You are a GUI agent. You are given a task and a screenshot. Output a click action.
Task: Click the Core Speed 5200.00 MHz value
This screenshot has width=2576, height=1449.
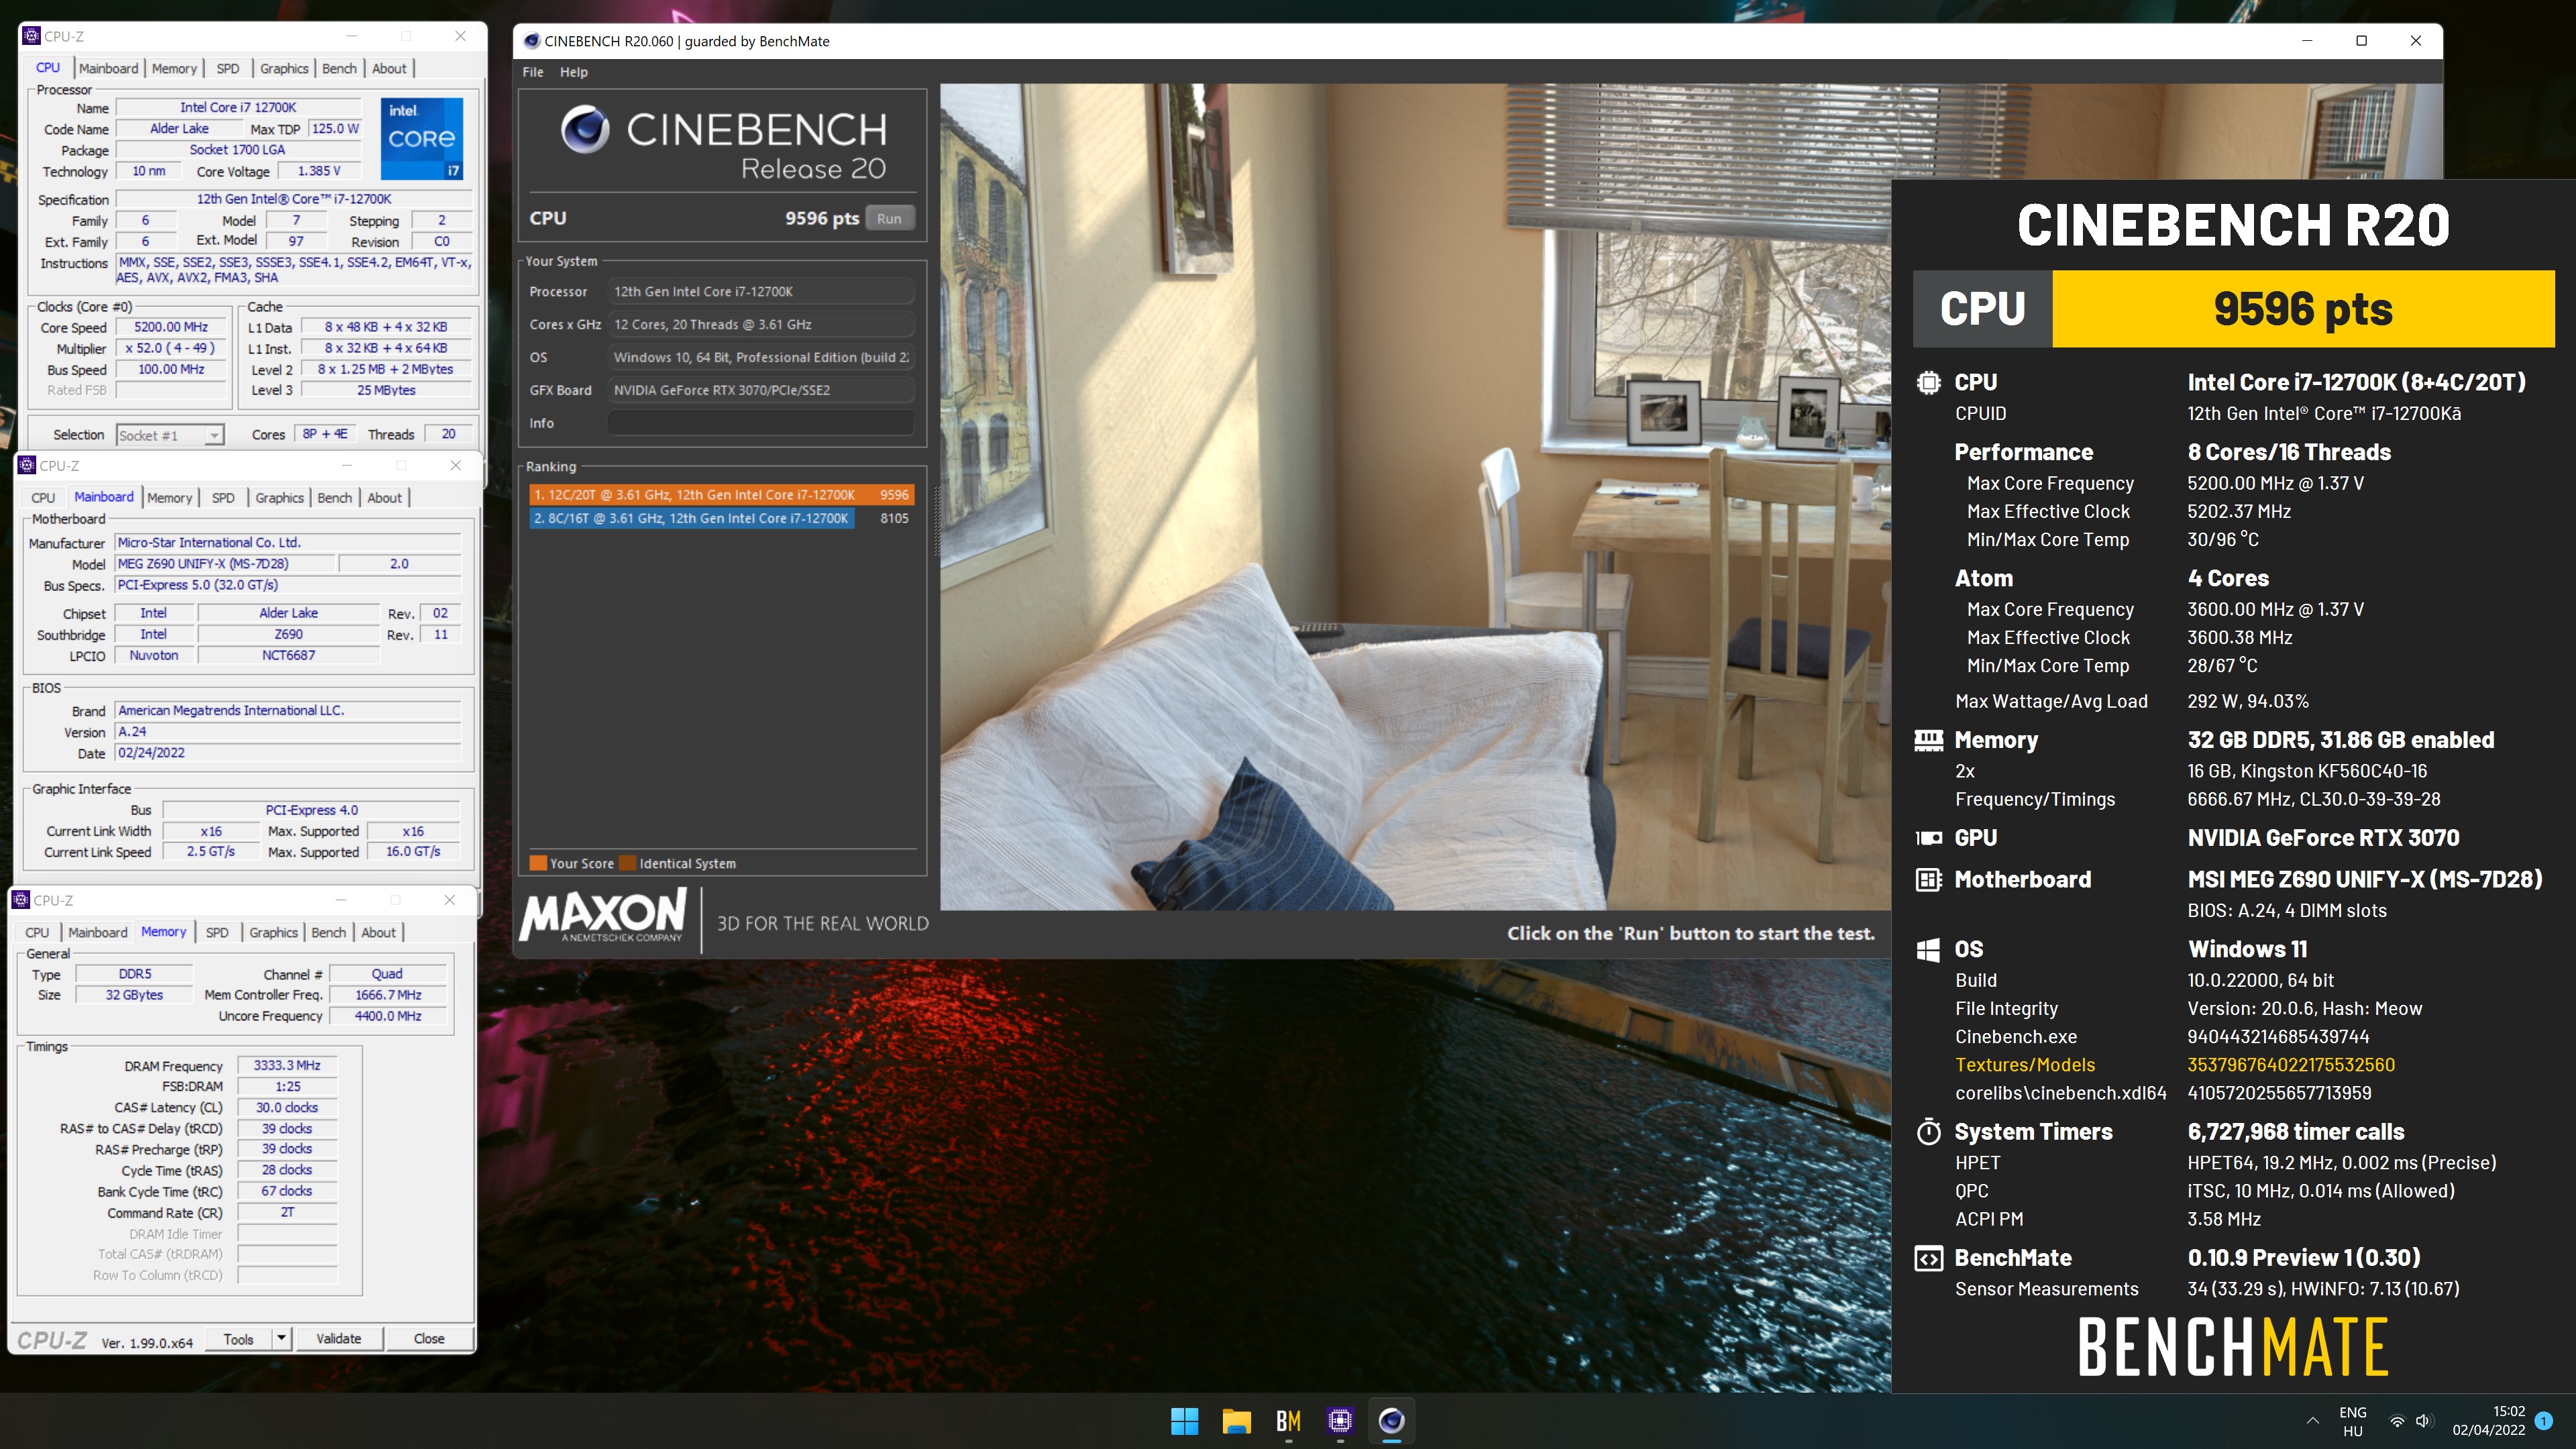tap(171, 327)
